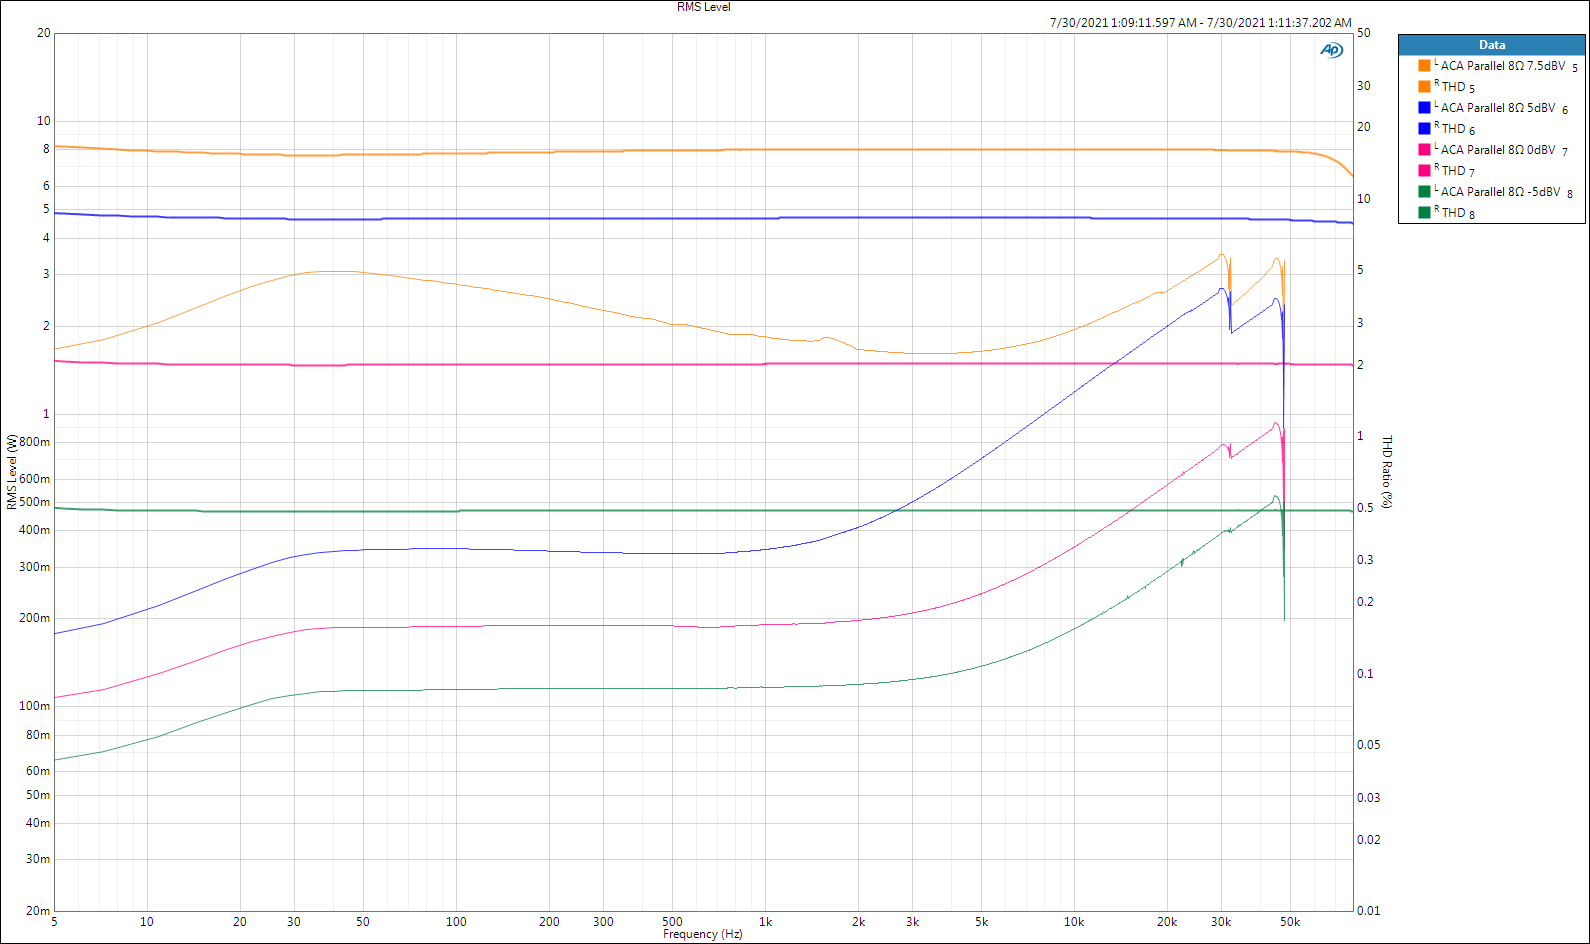
Task: Click the measurement timestamp above the graph
Action: [1200, 22]
